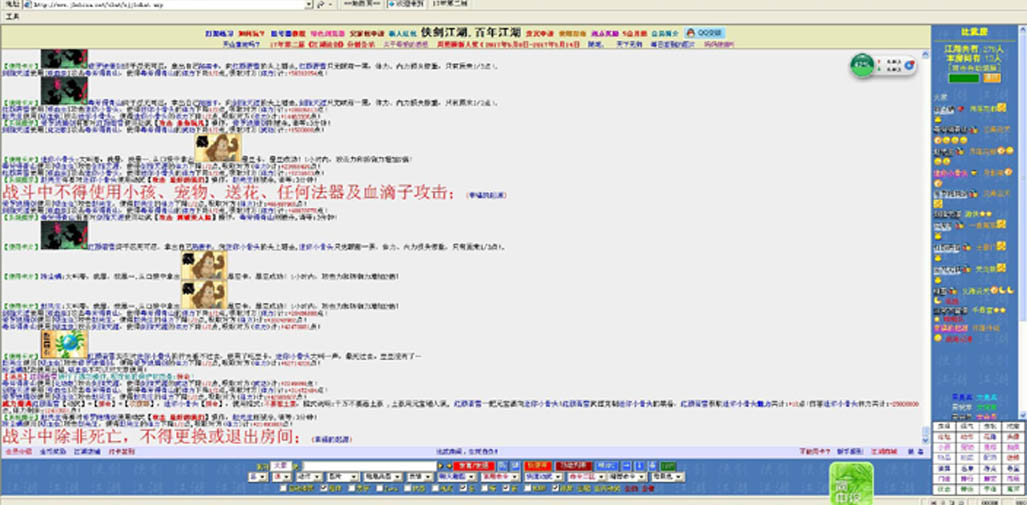Tick the leftmost checkbox in bottom options row
Screen dimensions: 1027x505
[284, 488]
